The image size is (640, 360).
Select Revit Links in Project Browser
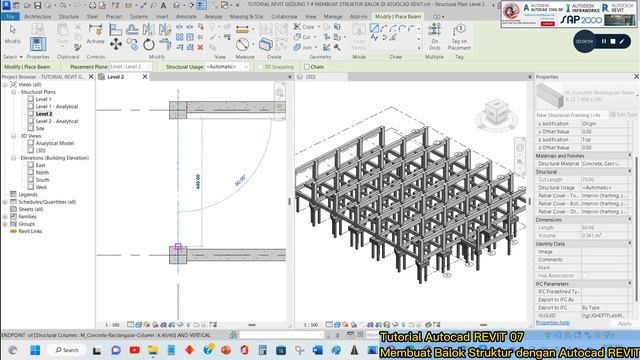pyautogui.click(x=30, y=231)
